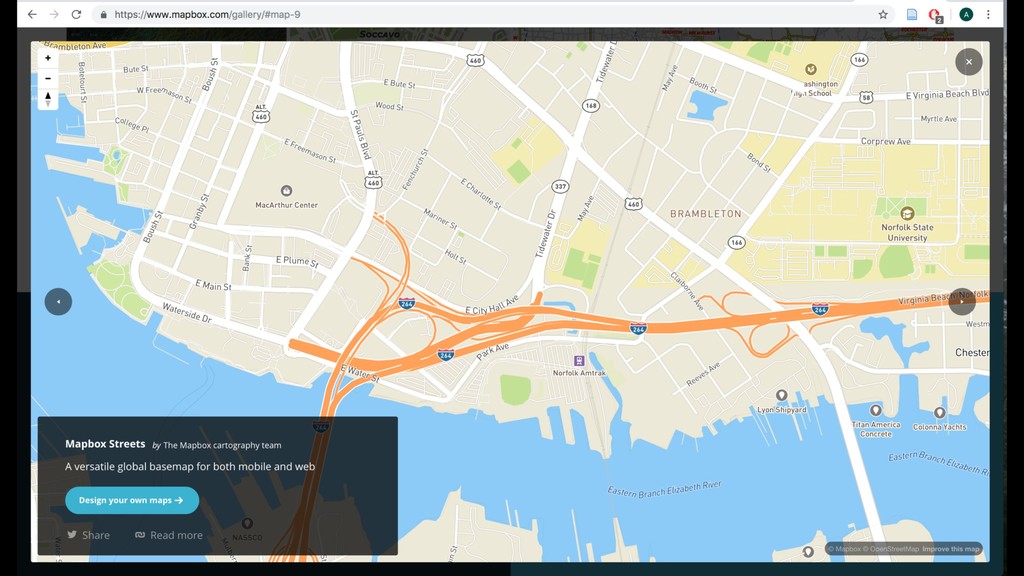Click the Washington High School marker

pyautogui.click(x=810, y=69)
